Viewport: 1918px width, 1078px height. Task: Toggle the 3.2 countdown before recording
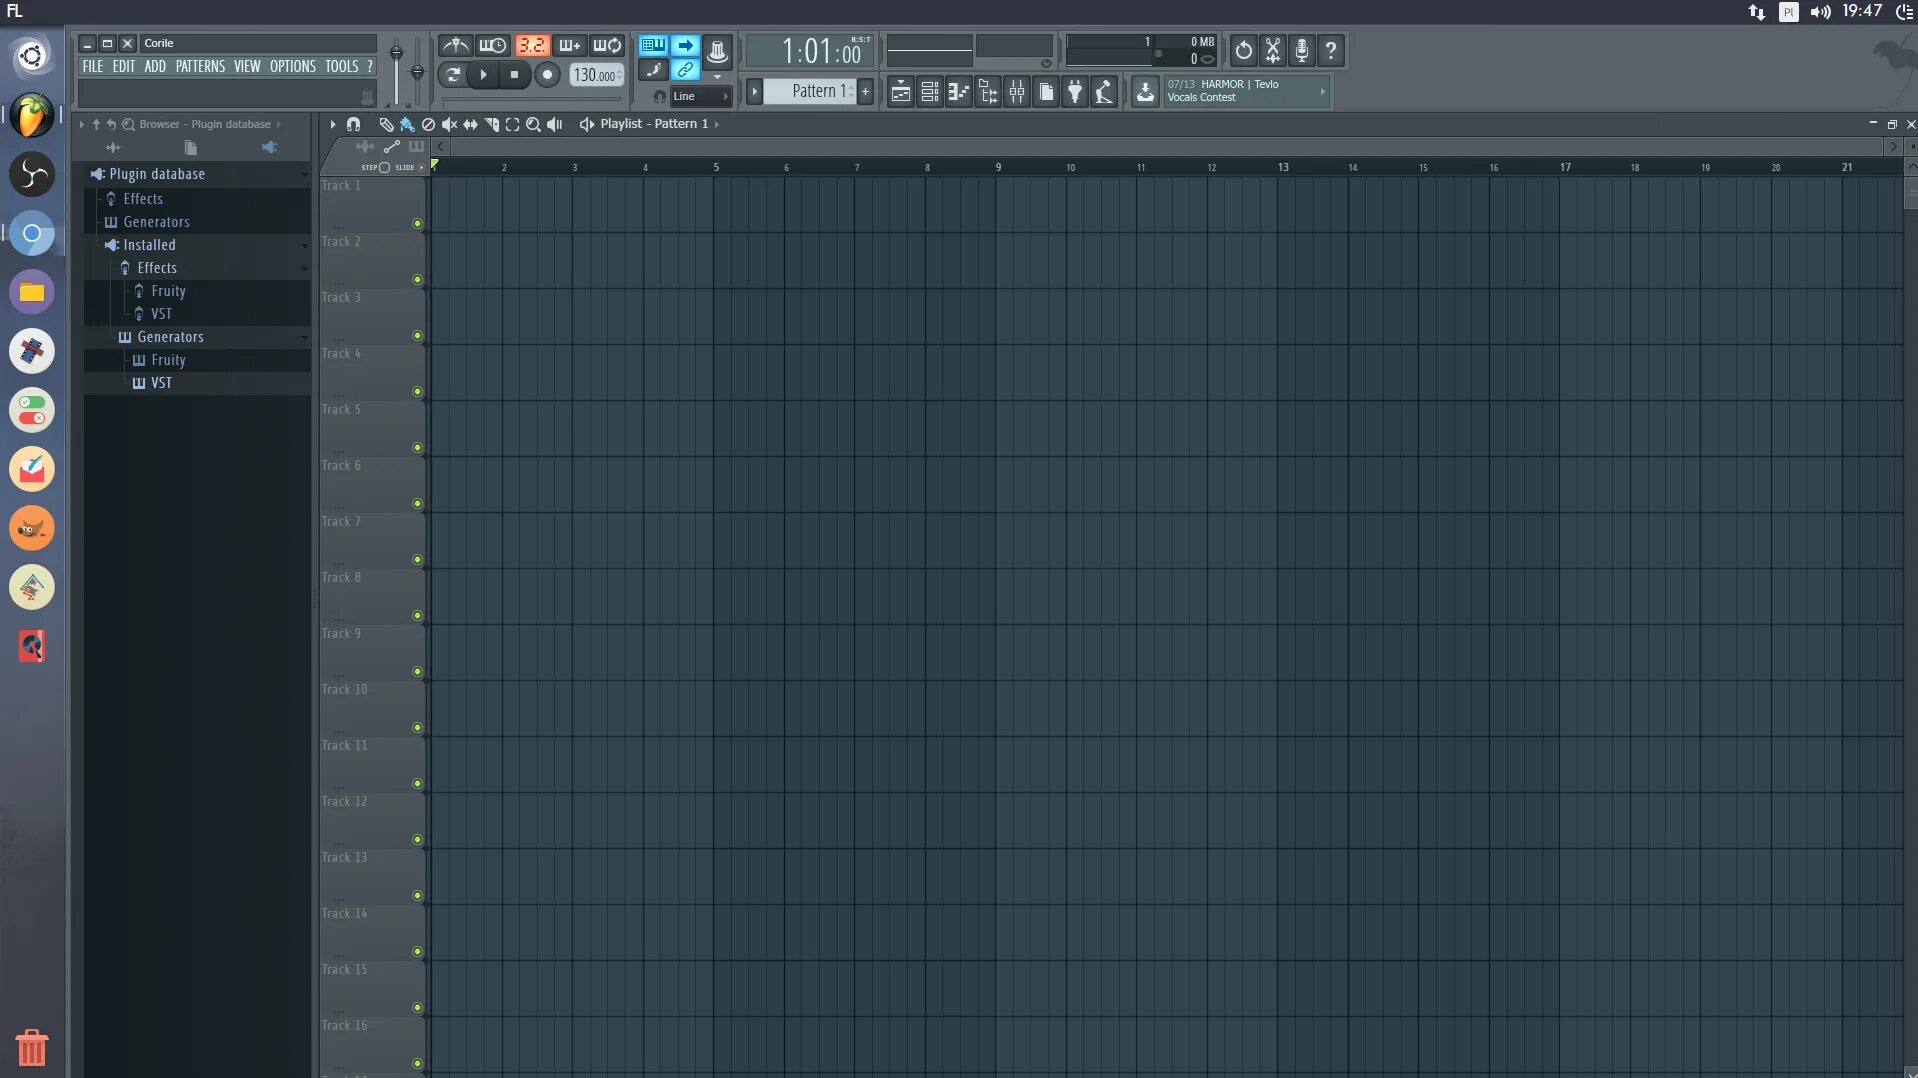531,45
